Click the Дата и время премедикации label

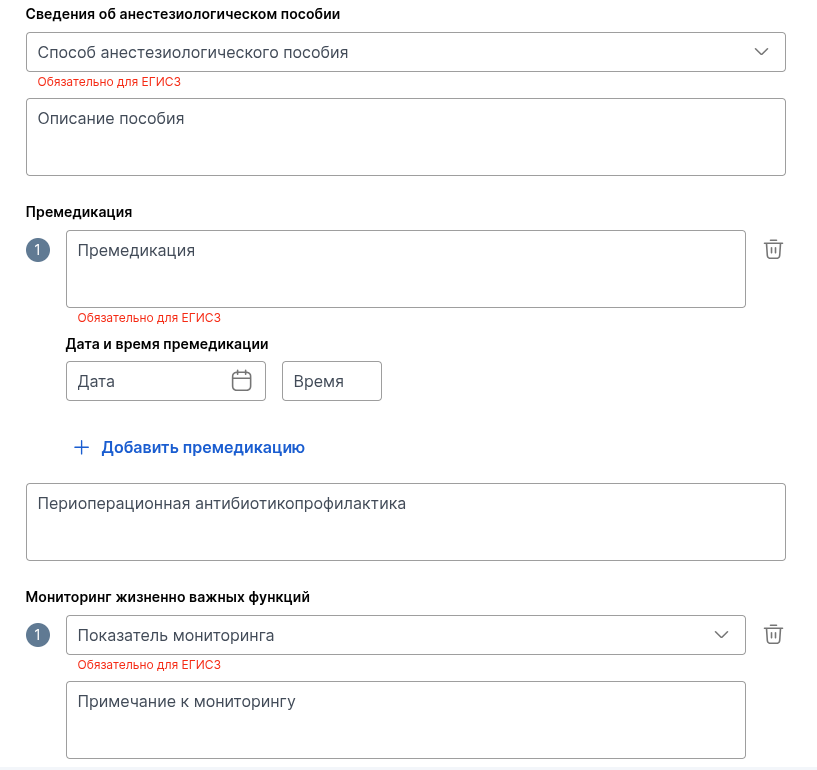pos(167,344)
